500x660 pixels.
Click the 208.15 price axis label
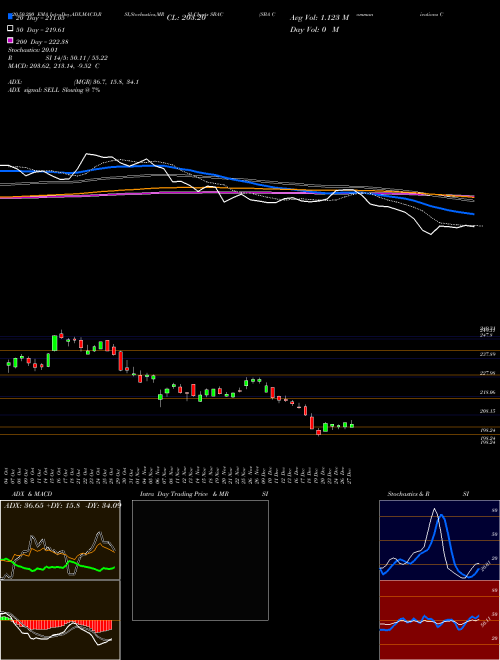pyautogui.click(x=487, y=411)
